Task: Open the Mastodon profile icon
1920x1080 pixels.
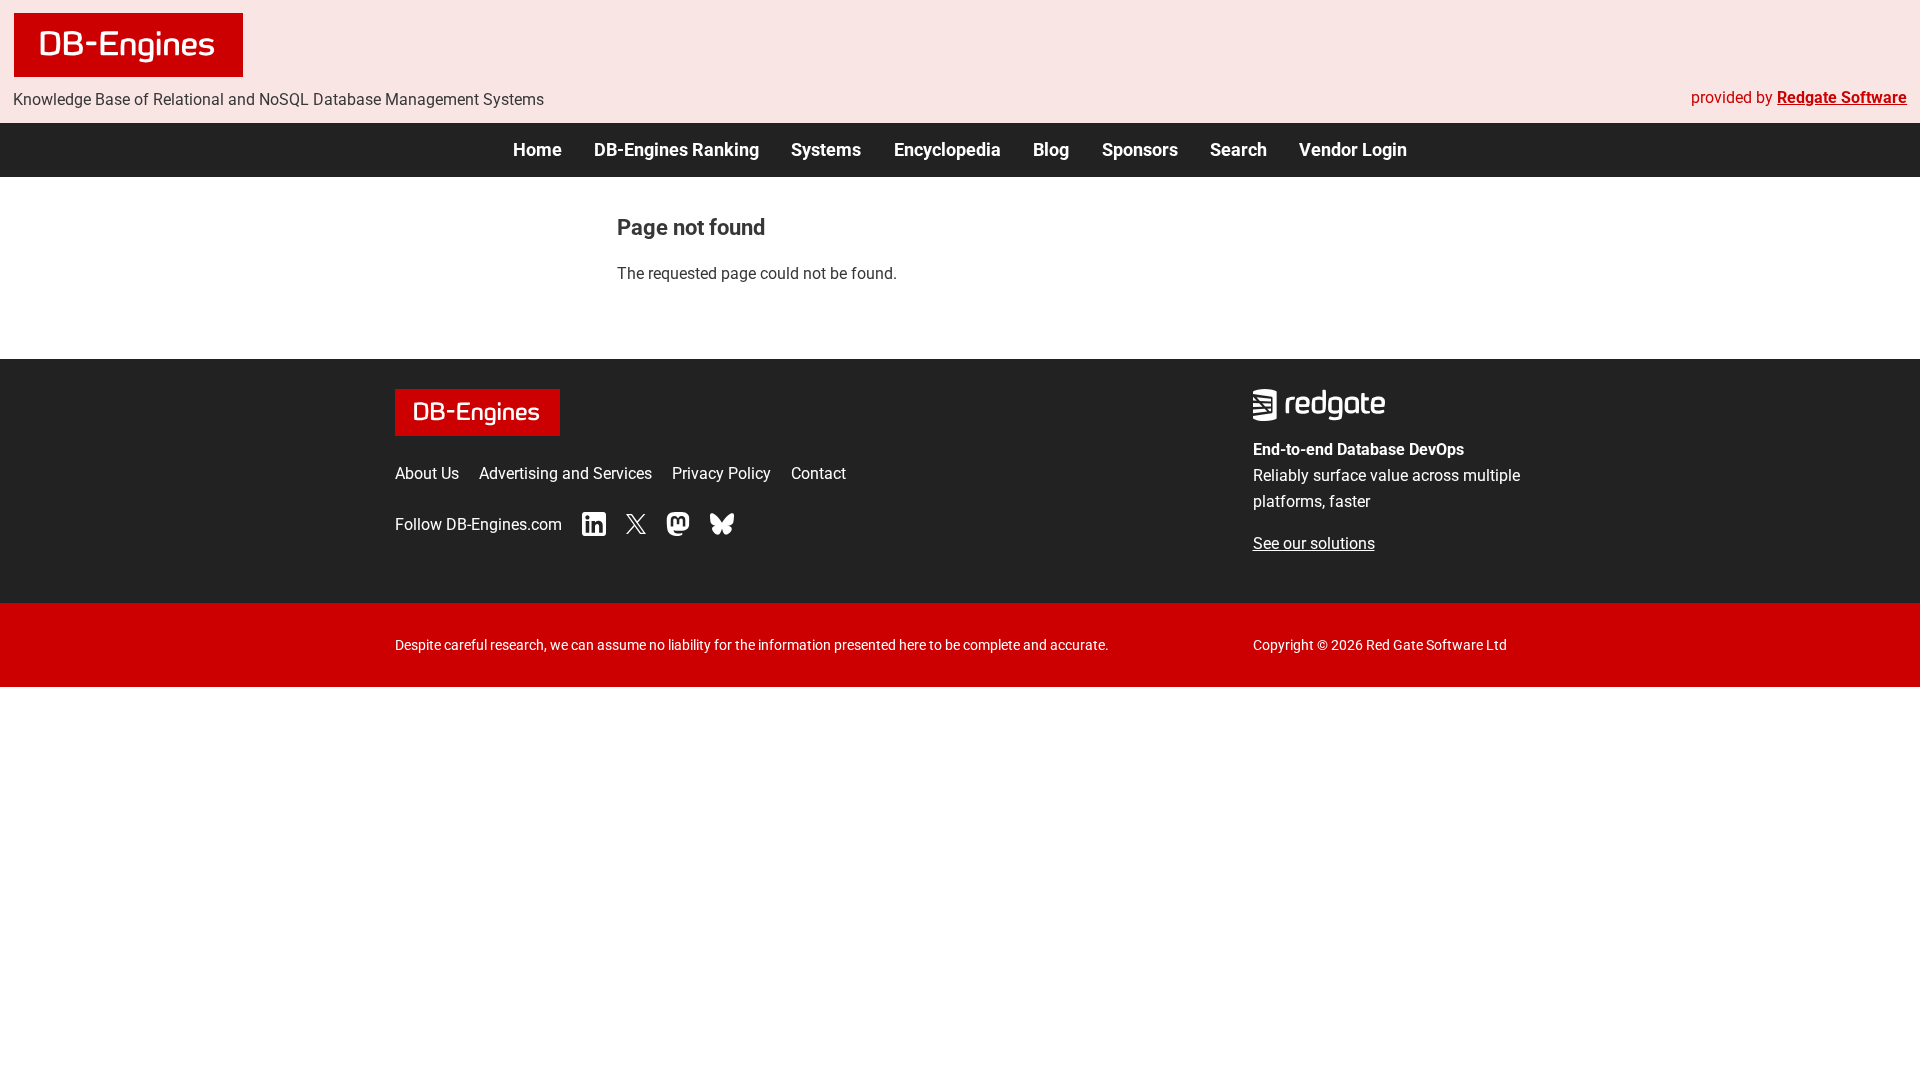Action: pyautogui.click(x=678, y=524)
